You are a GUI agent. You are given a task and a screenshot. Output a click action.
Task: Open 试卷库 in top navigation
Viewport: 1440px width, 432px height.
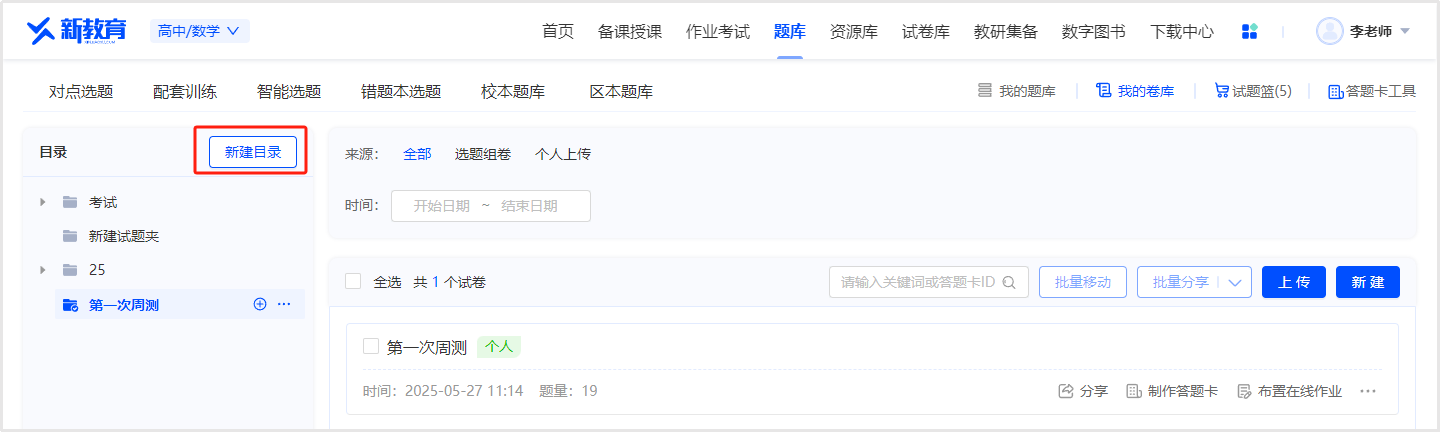click(926, 31)
